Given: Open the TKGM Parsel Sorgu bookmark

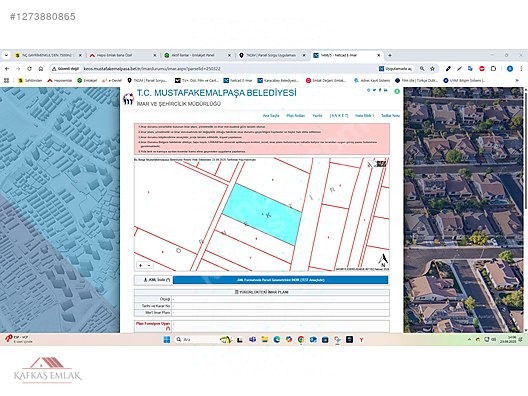Looking at the screenshot, I should pos(147,80).
